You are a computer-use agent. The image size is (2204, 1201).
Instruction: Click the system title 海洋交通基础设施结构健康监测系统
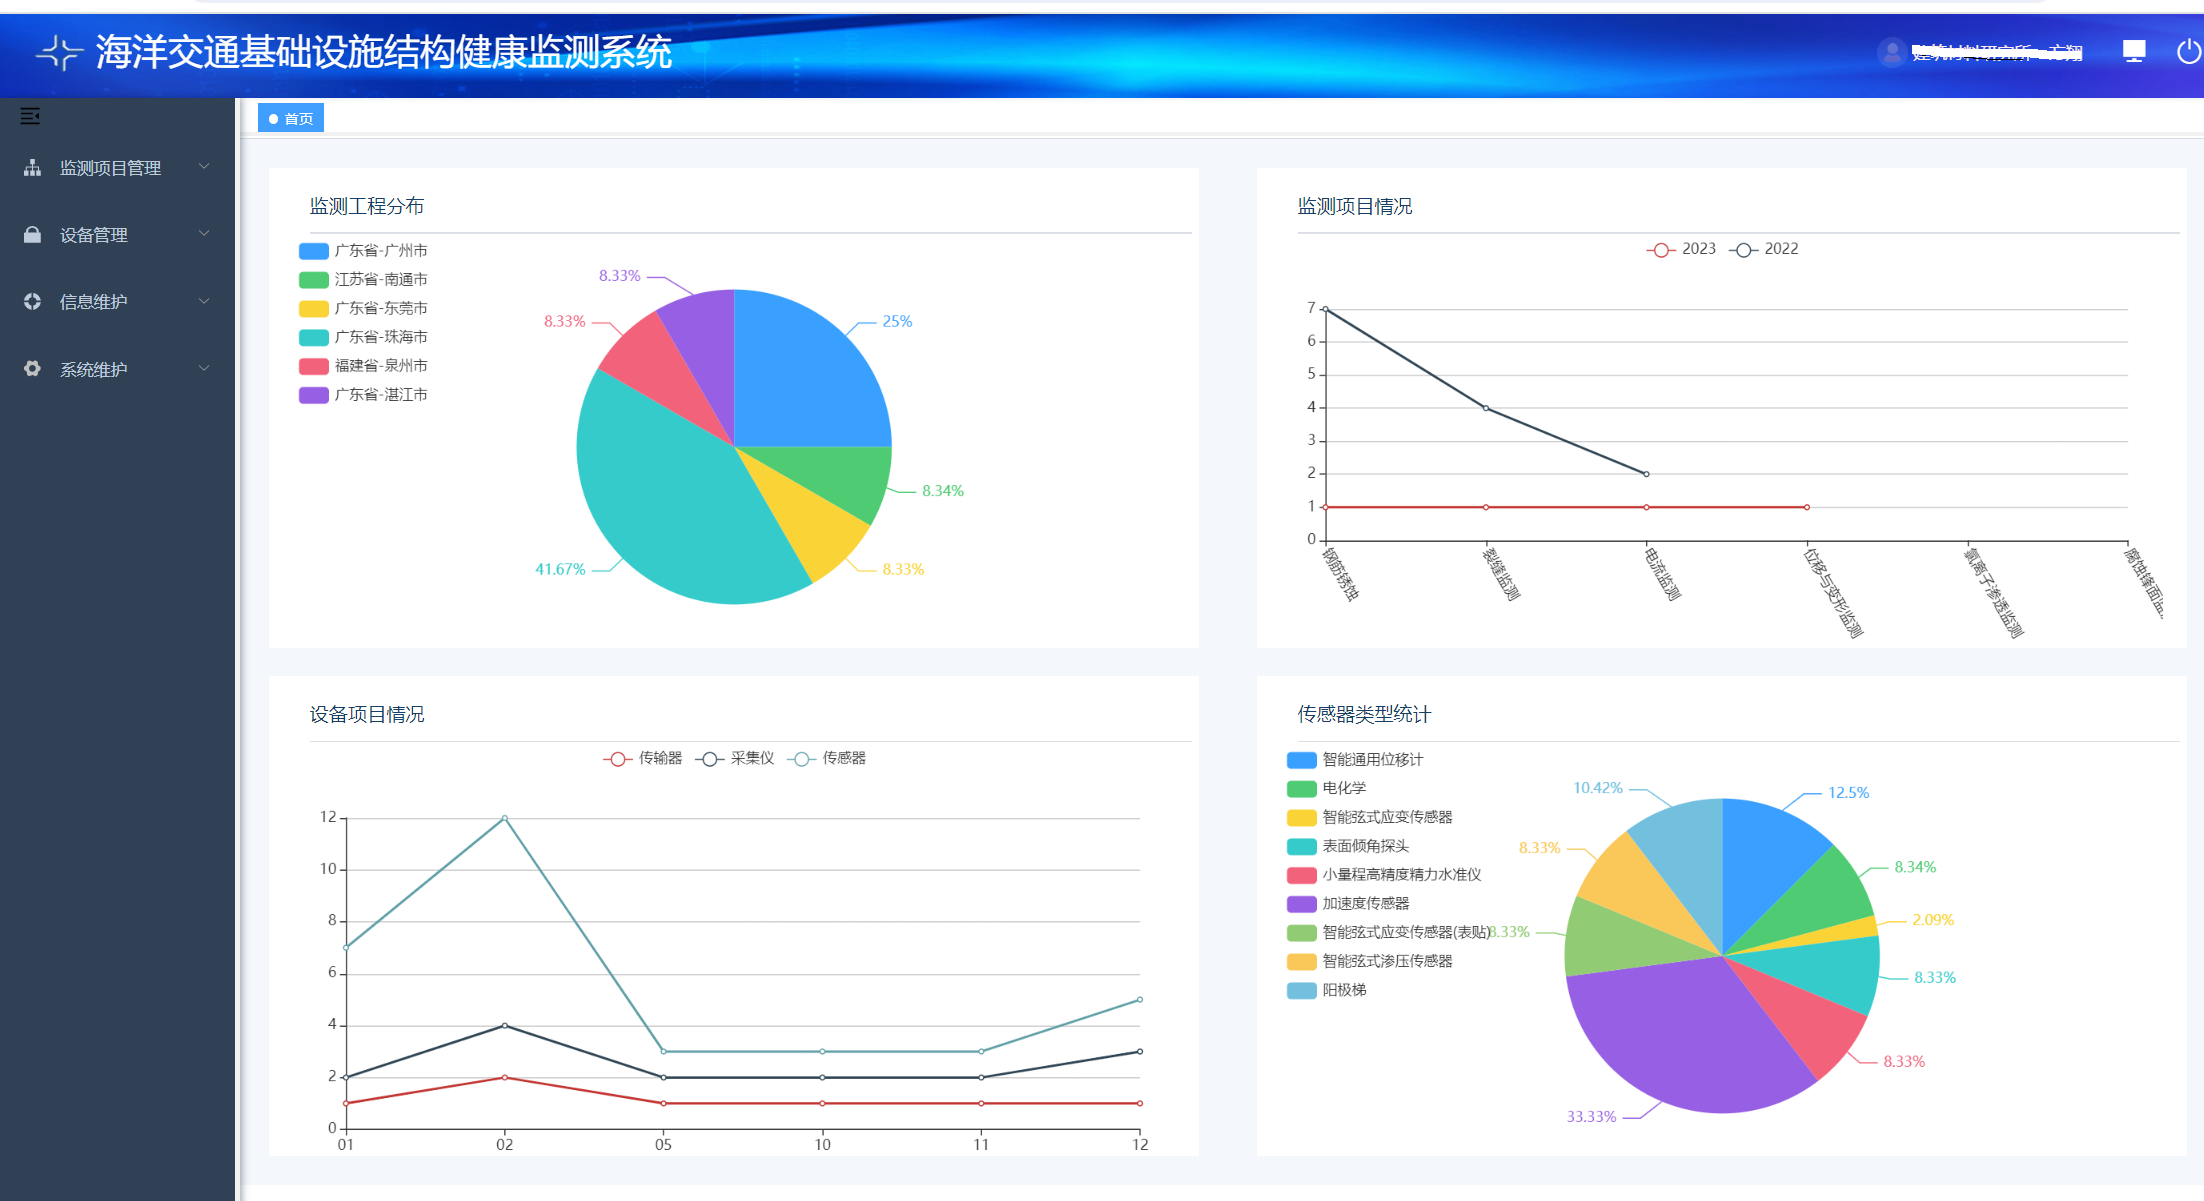(383, 52)
